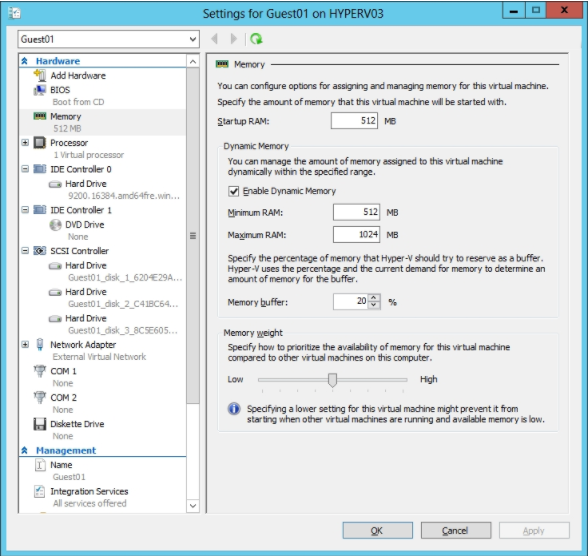Image resolution: width=588 pixels, height=556 pixels.
Task: Click the IDE Controller 0 icon
Action: 40,169
